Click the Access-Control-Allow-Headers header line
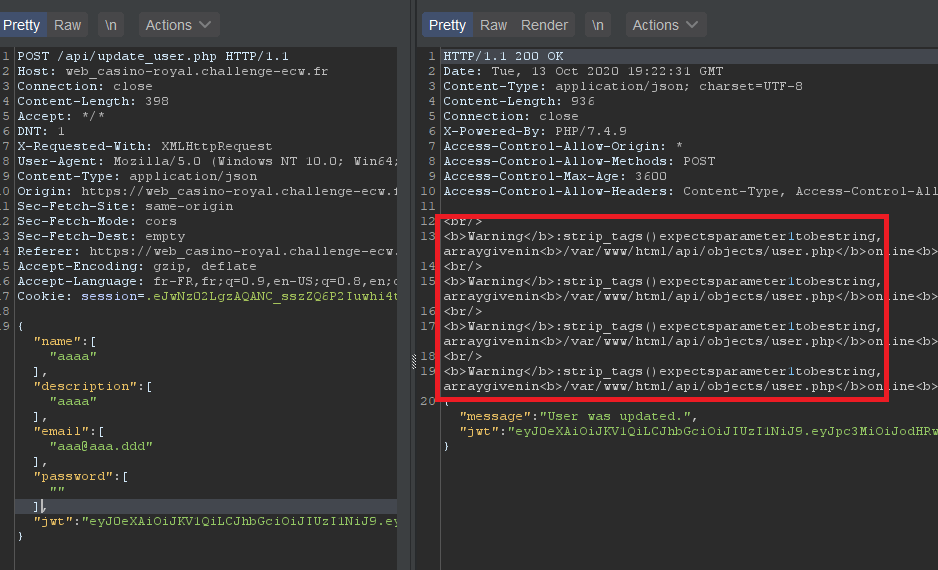Viewport: 938px width, 570px height. pos(690,191)
